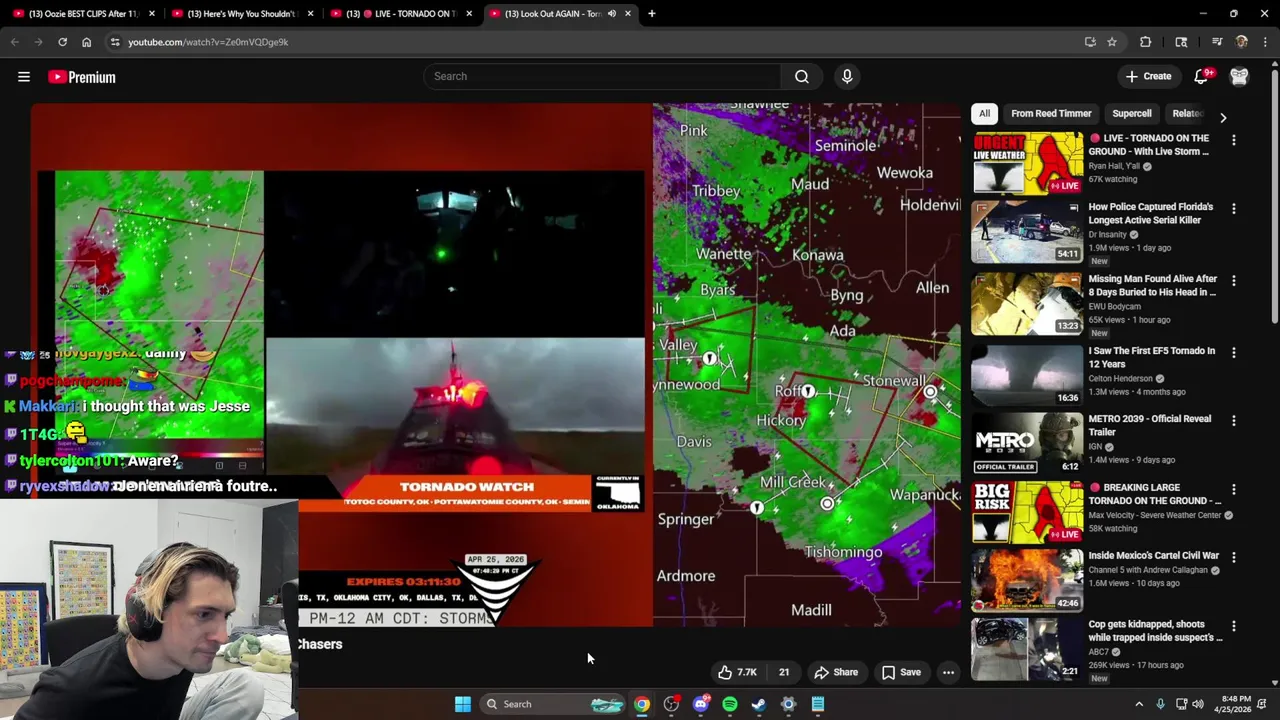The width and height of the screenshot is (1280, 720).
Task: Open METRO 2039 trailer thumbnail
Action: (1027, 442)
